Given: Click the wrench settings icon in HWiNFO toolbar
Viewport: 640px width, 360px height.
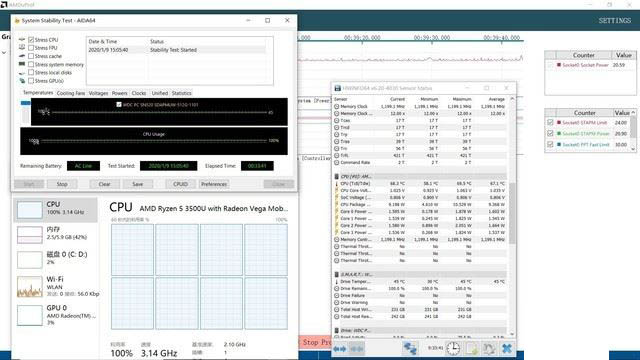Looking at the screenshot, I should pos(489,348).
